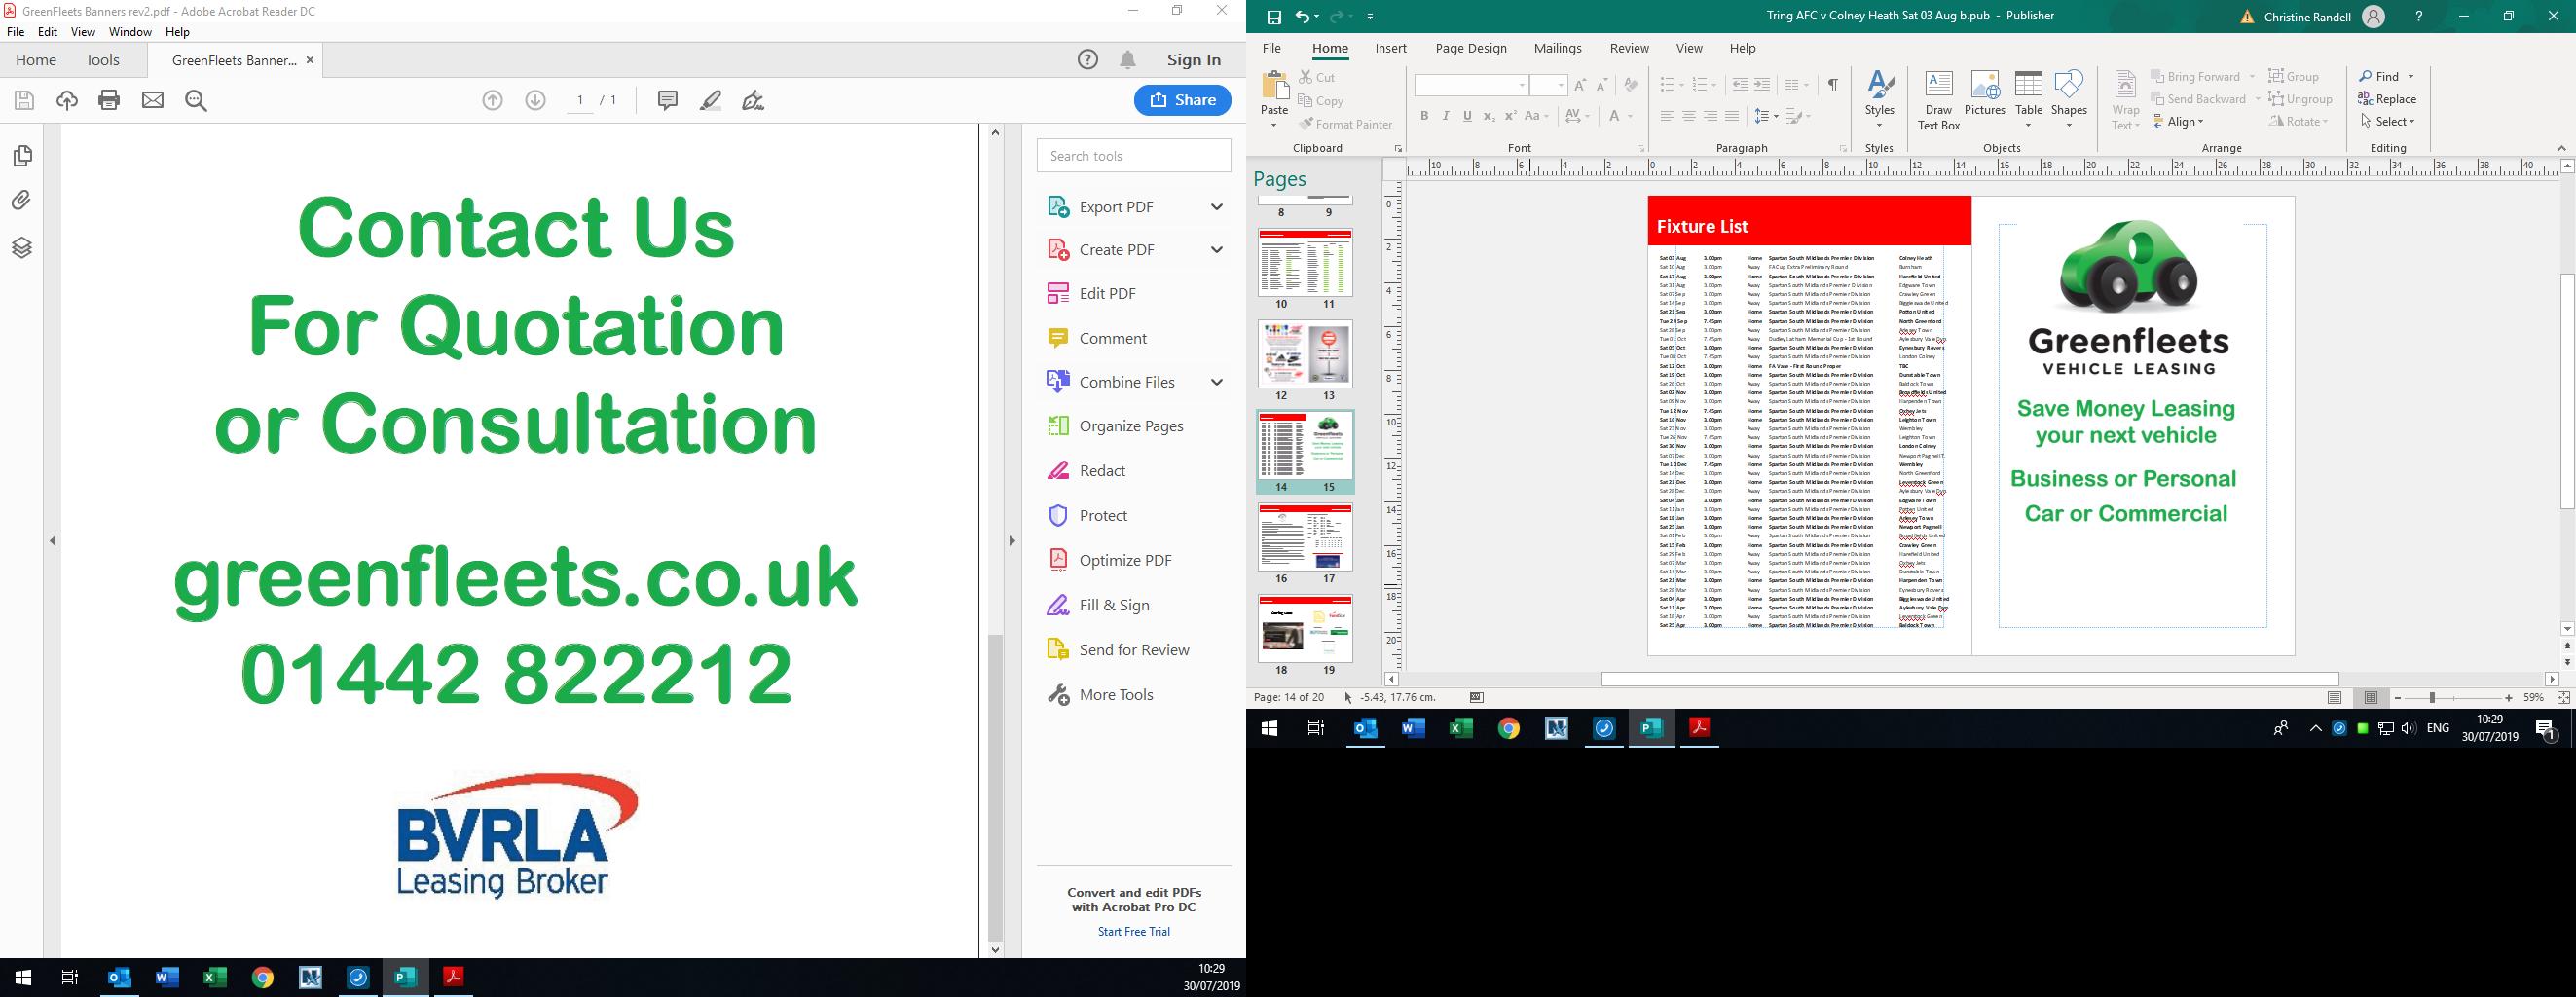Click Format Painter in Publisher

[1345, 124]
